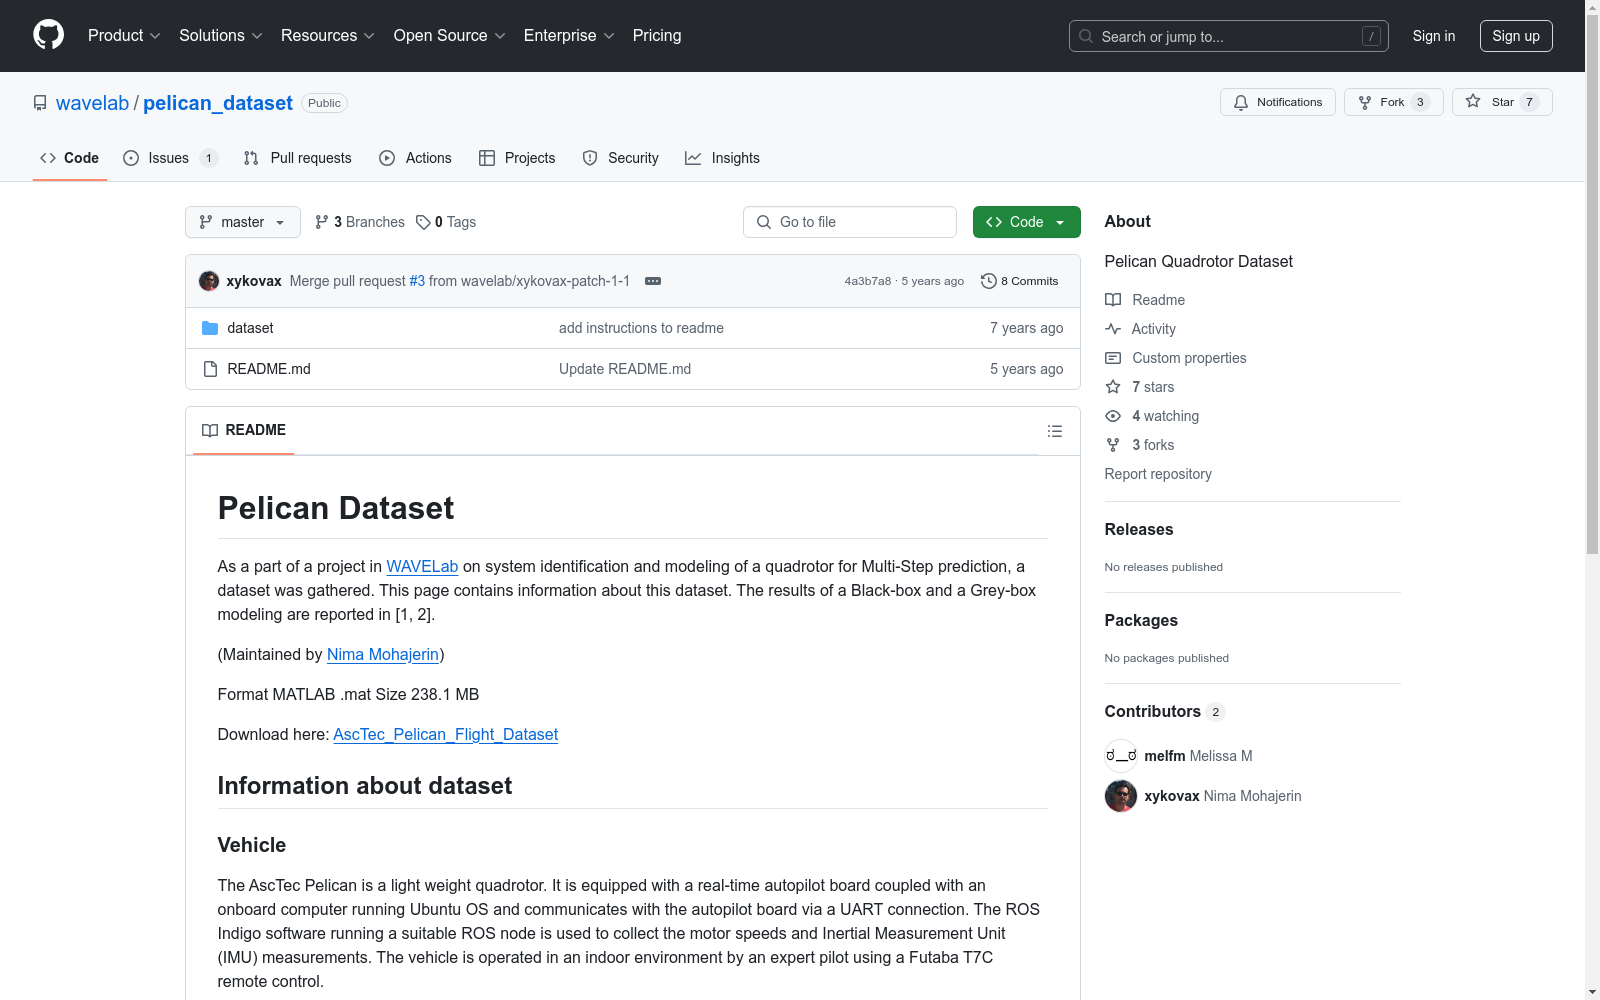Open the Nima Mohajerin maintainer link
This screenshot has width=1600, height=1000.
383,654
